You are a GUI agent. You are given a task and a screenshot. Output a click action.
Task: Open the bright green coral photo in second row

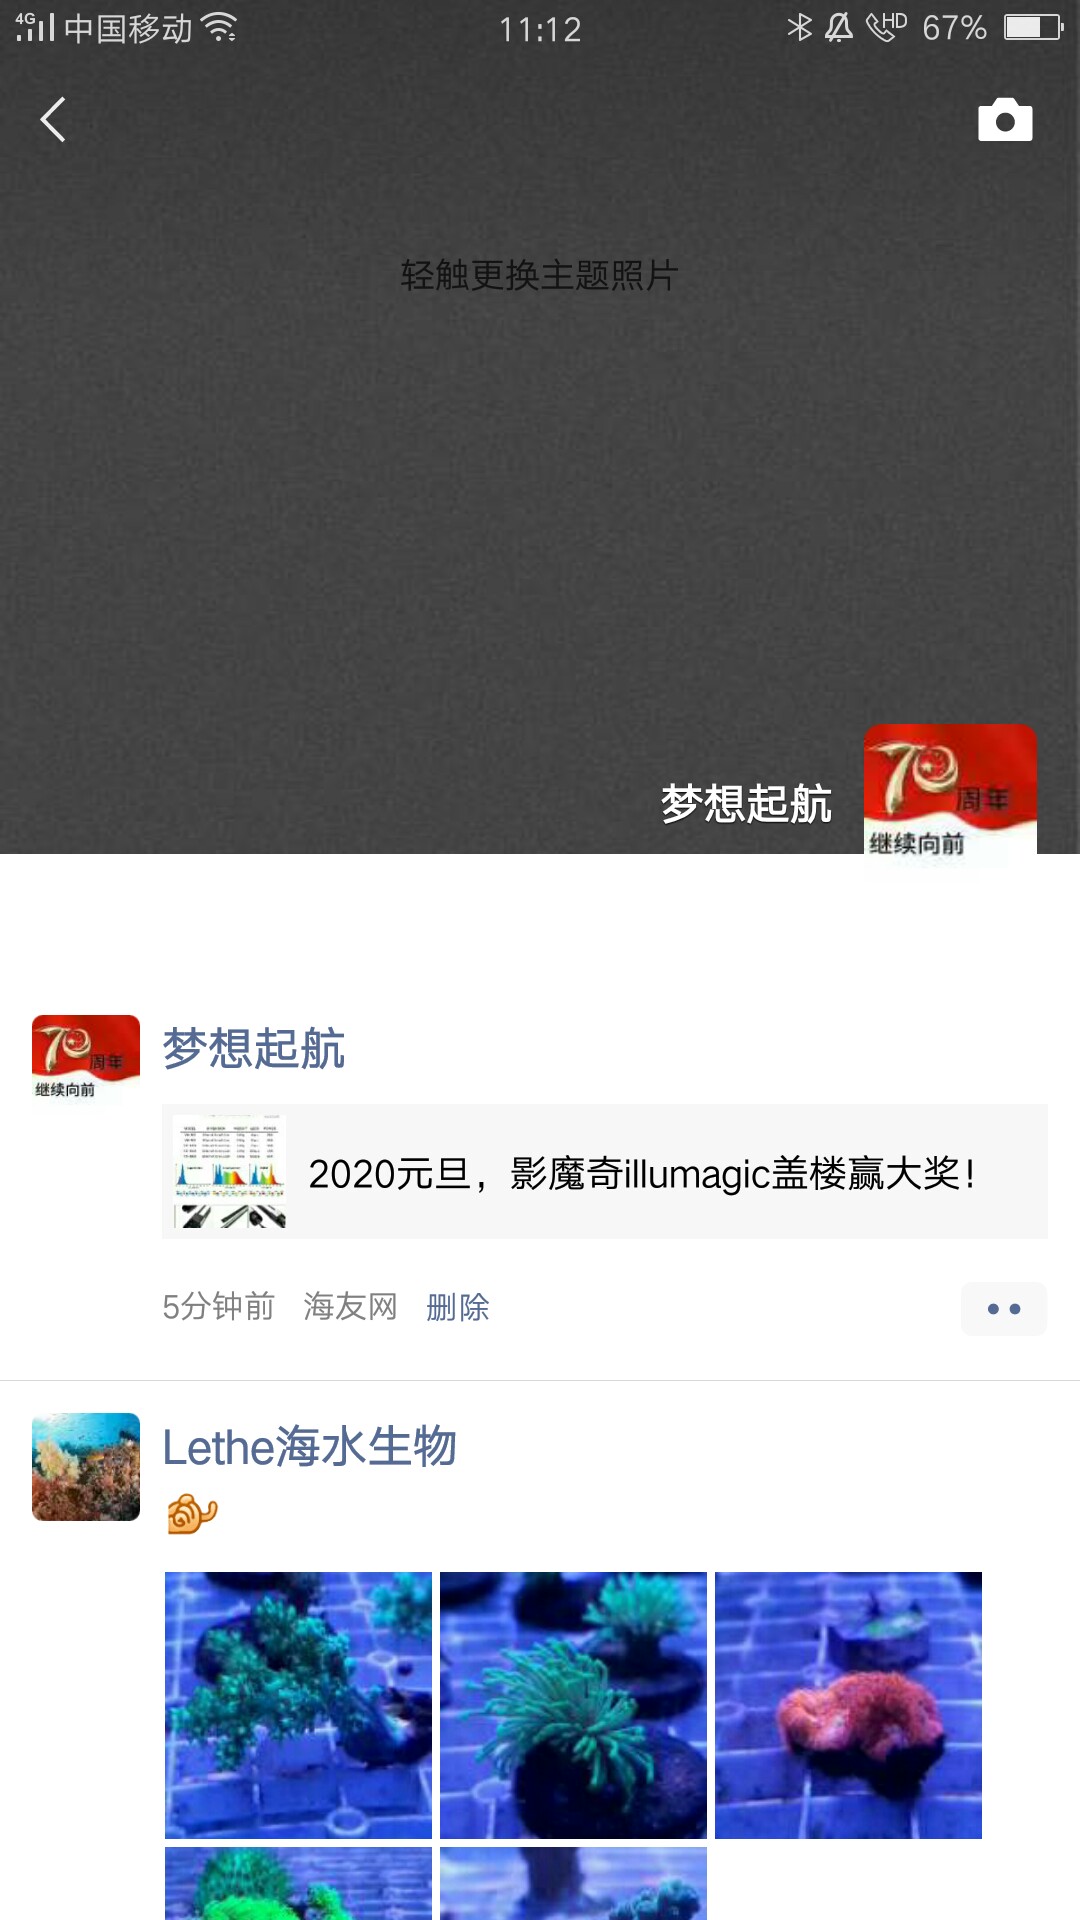click(x=298, y=1883)
